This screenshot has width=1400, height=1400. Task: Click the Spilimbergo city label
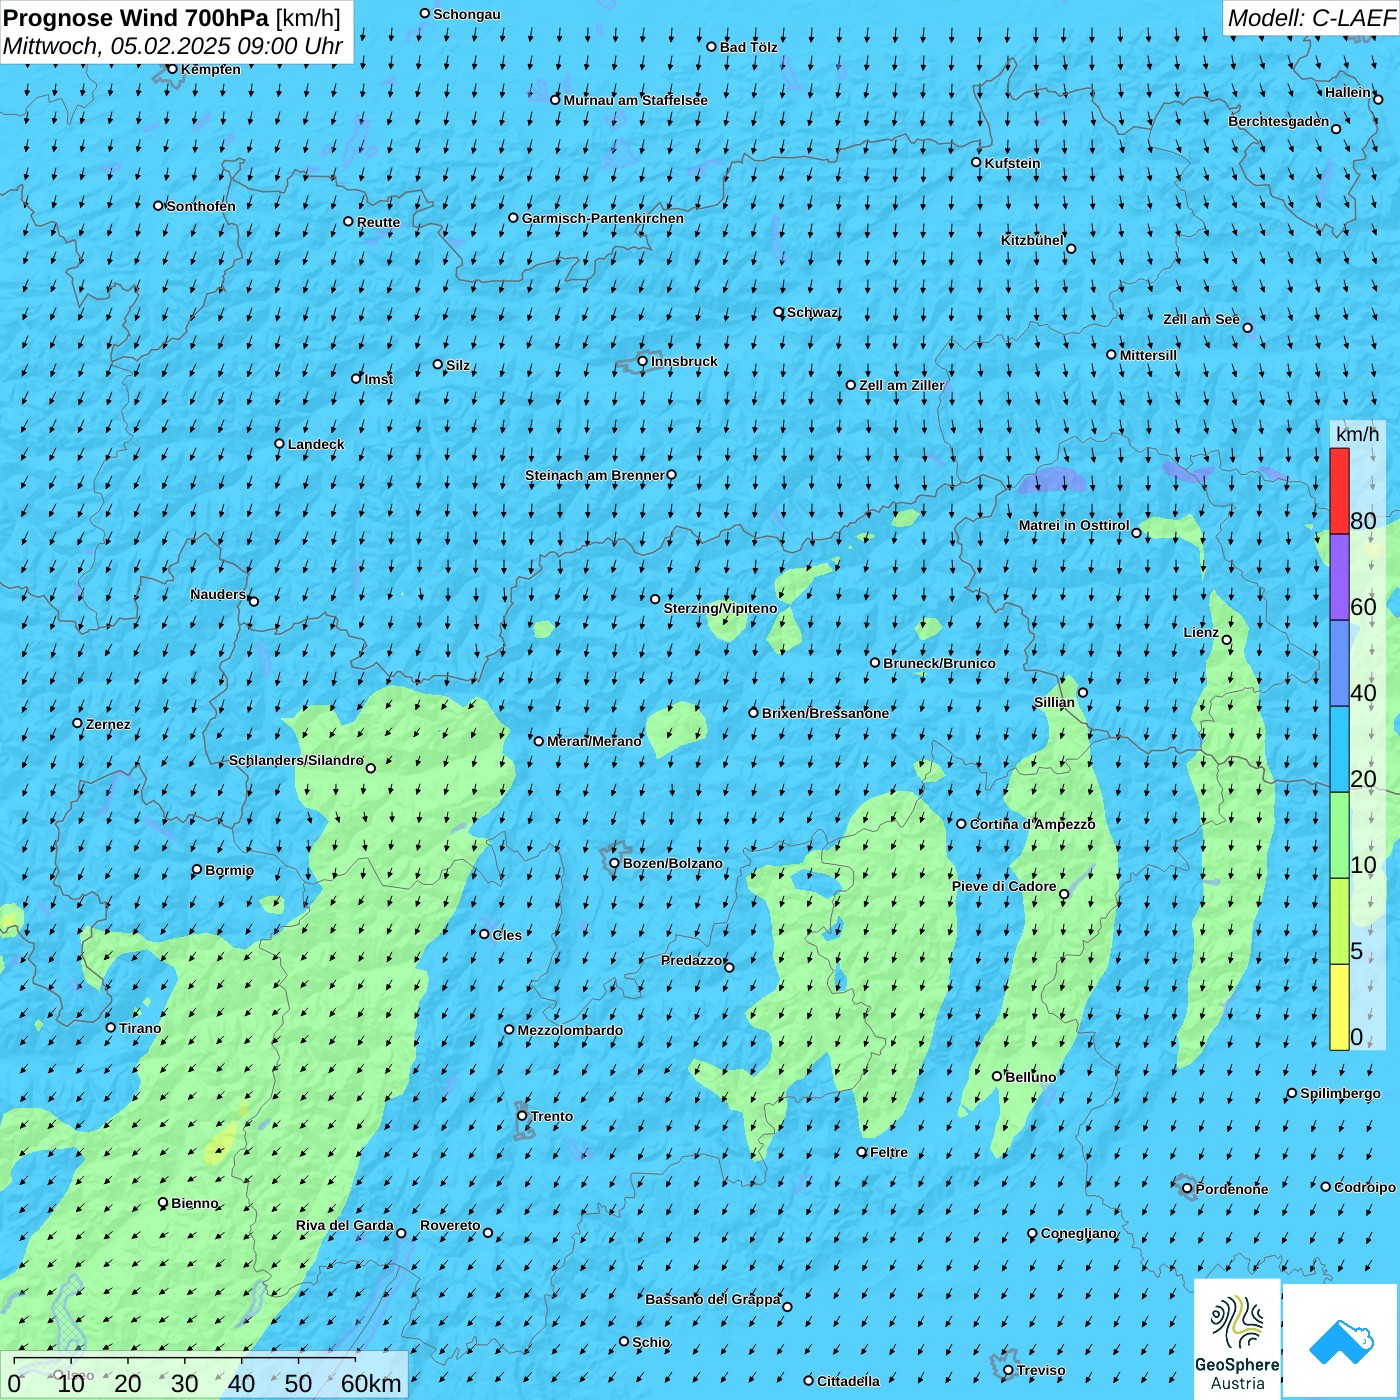(1340, 1093)
